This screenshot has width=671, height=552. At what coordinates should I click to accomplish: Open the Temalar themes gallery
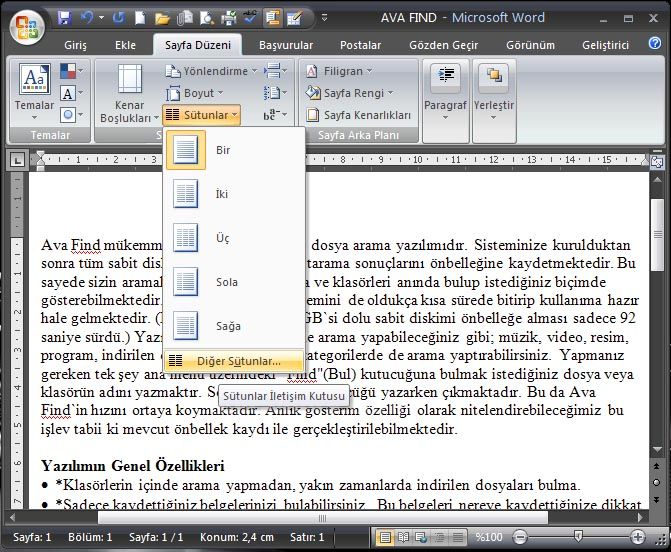point(35,91)
